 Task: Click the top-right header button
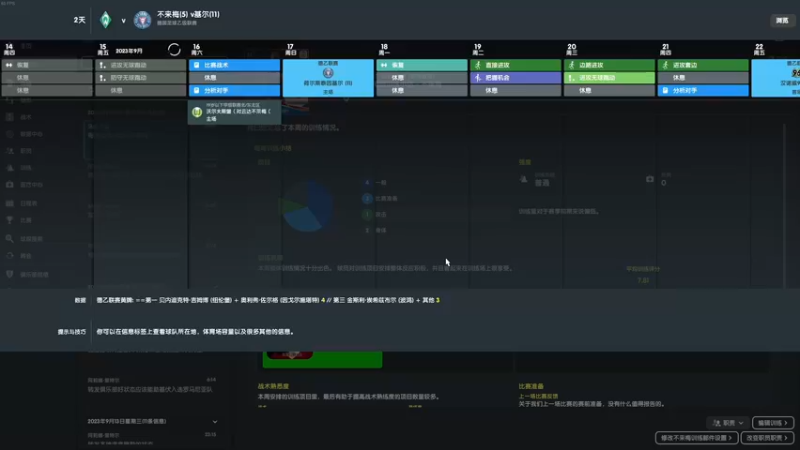(782, 20)
